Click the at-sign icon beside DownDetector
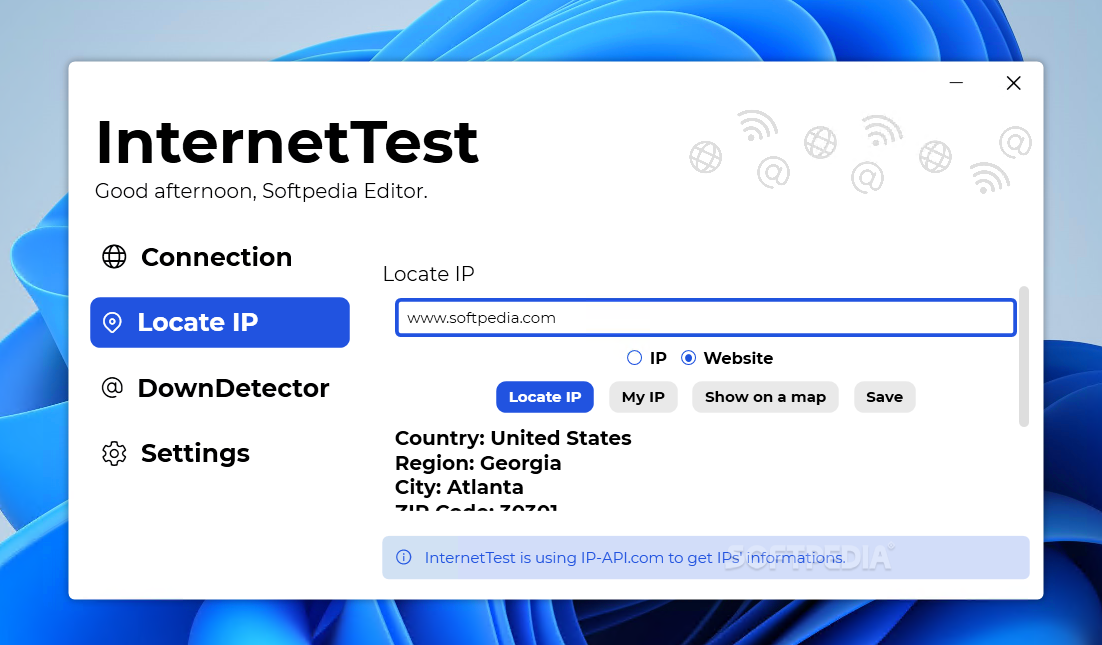The width and height of the screenshot is (1102, 645). (x=112, y=387)
